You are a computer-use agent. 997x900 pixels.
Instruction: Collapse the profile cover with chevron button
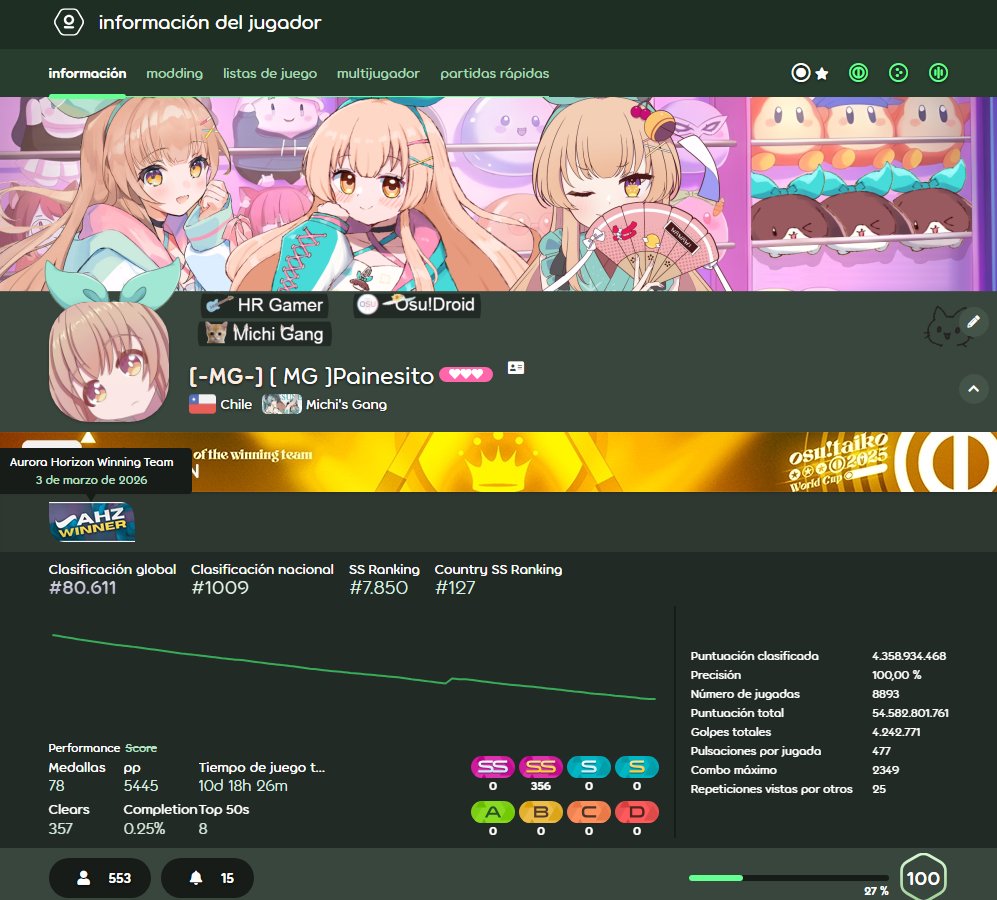coord(973,389)
